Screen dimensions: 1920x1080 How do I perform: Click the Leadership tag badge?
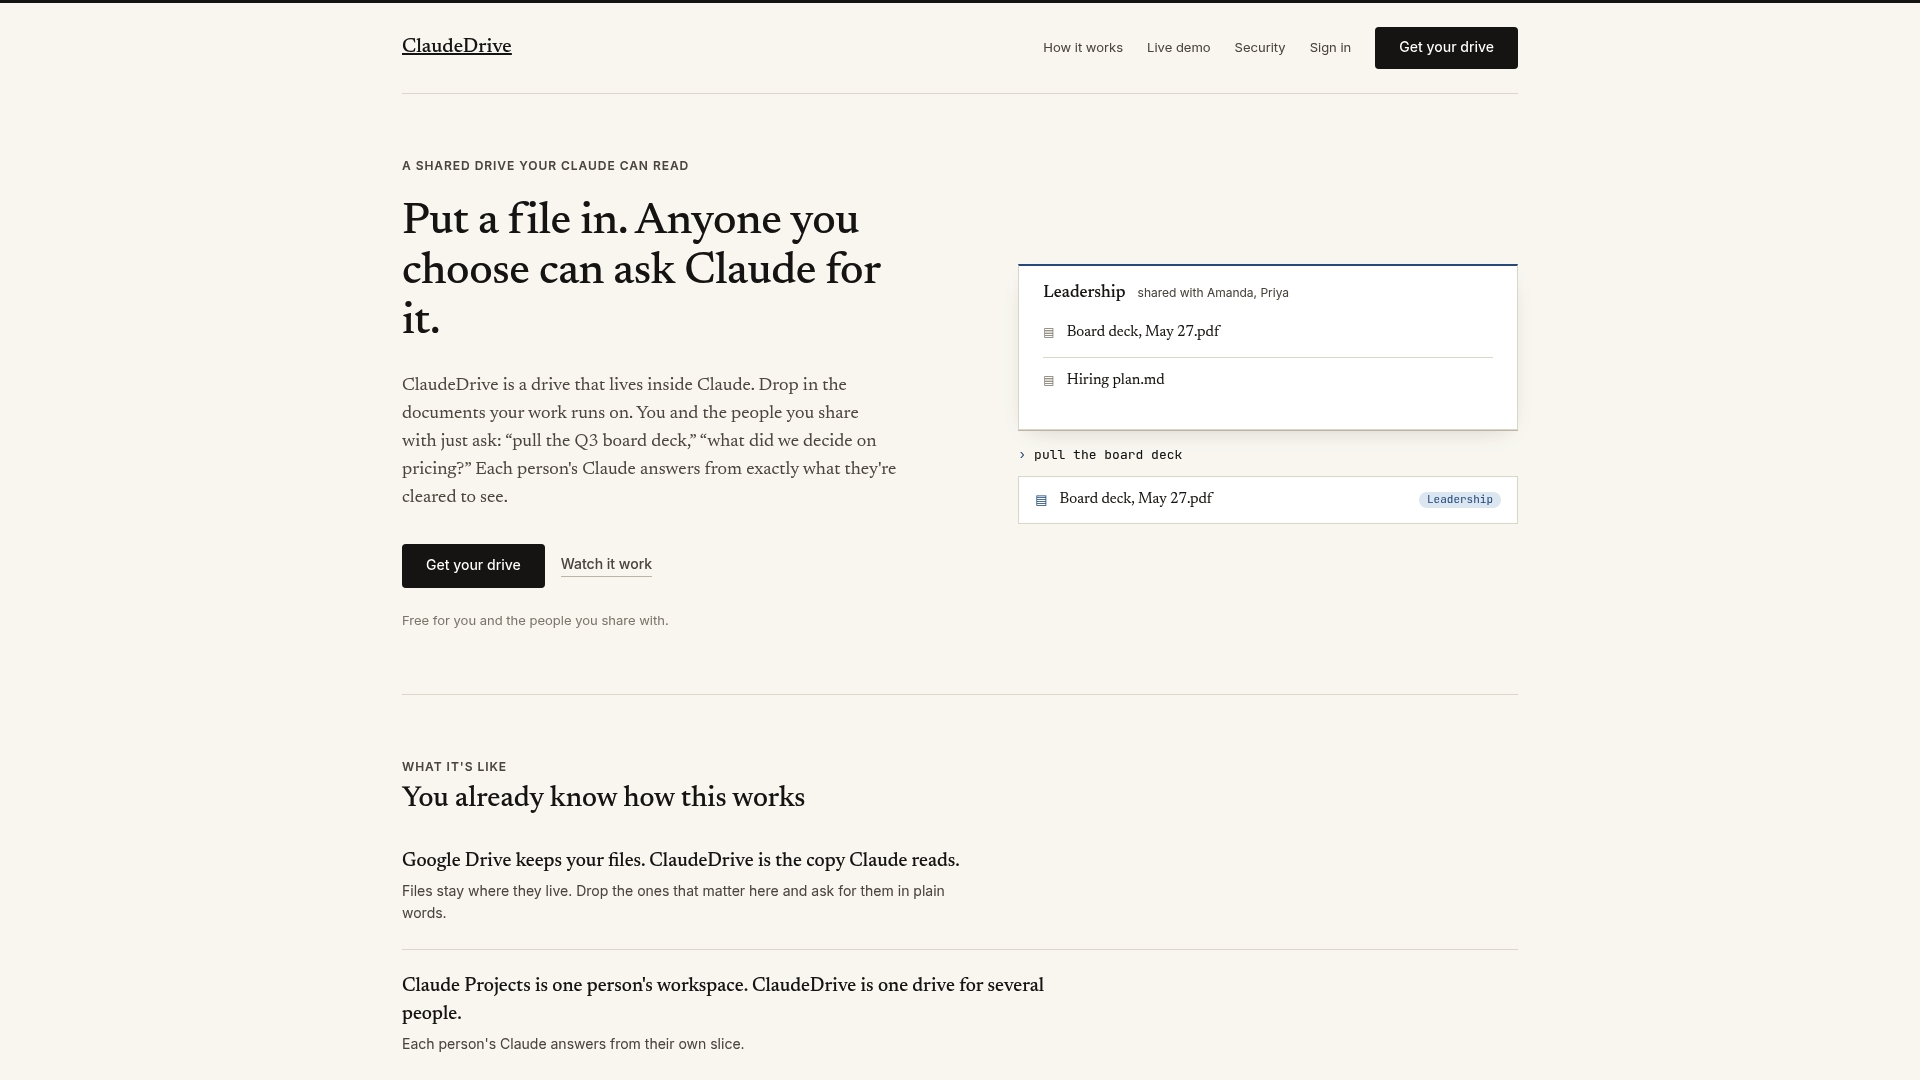[x=1460, y=500]
